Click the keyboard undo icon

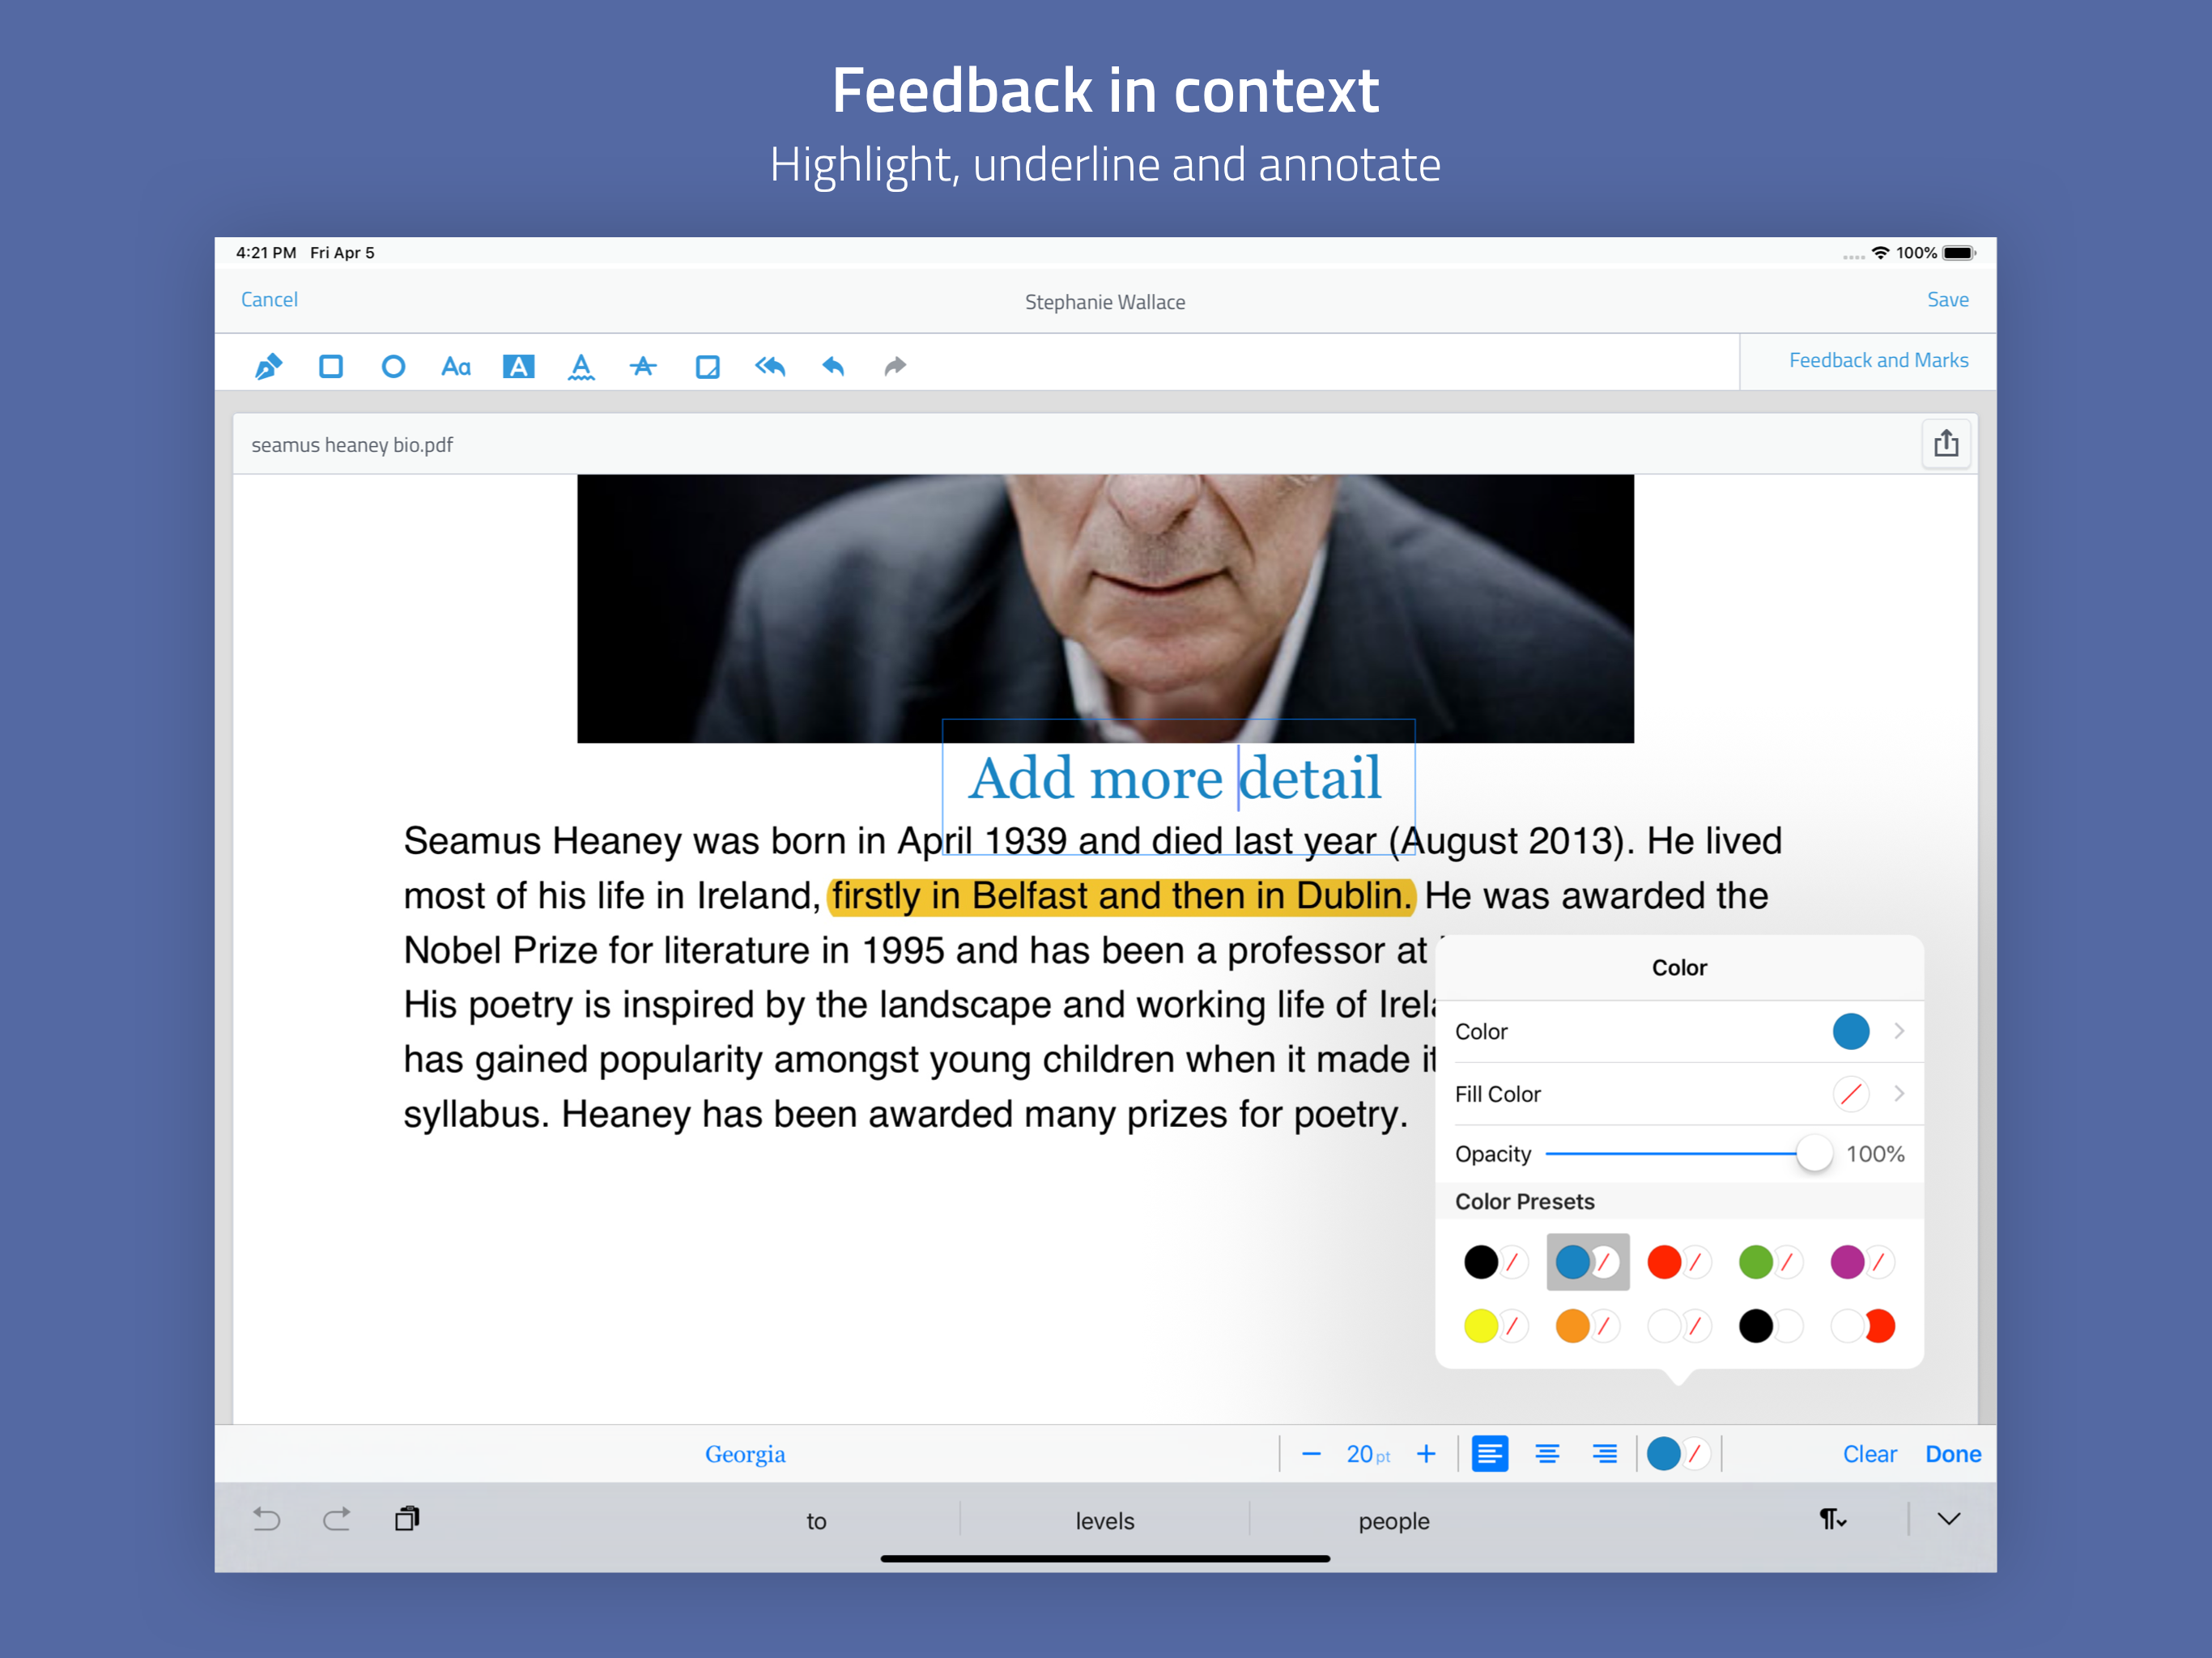[x=266, y=1519]
